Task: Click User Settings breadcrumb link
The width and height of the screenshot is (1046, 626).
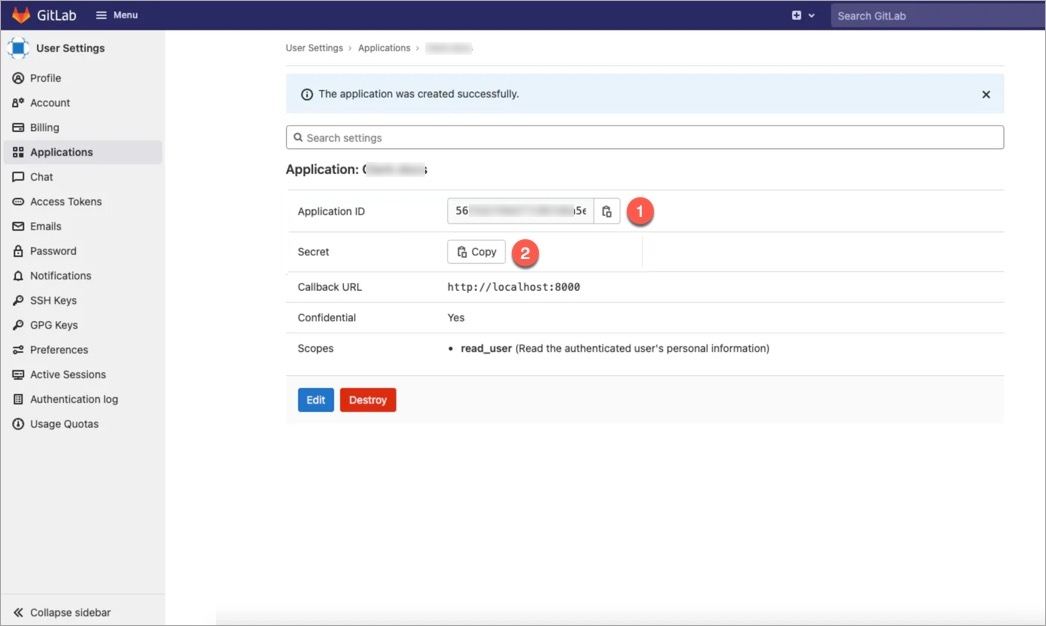Action: pyautogui.click(x=314, y=48)
